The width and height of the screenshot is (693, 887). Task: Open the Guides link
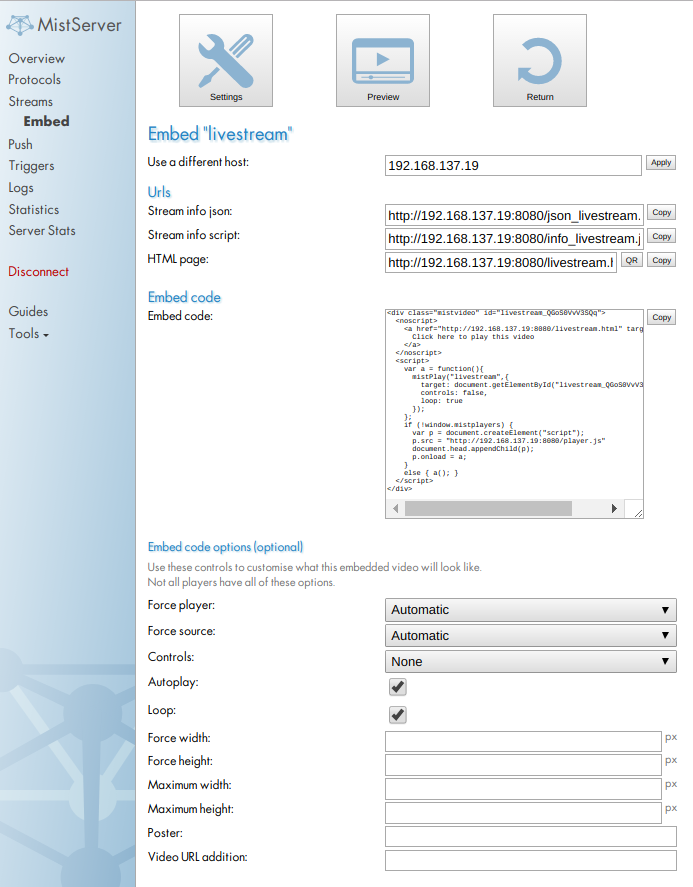28,311
